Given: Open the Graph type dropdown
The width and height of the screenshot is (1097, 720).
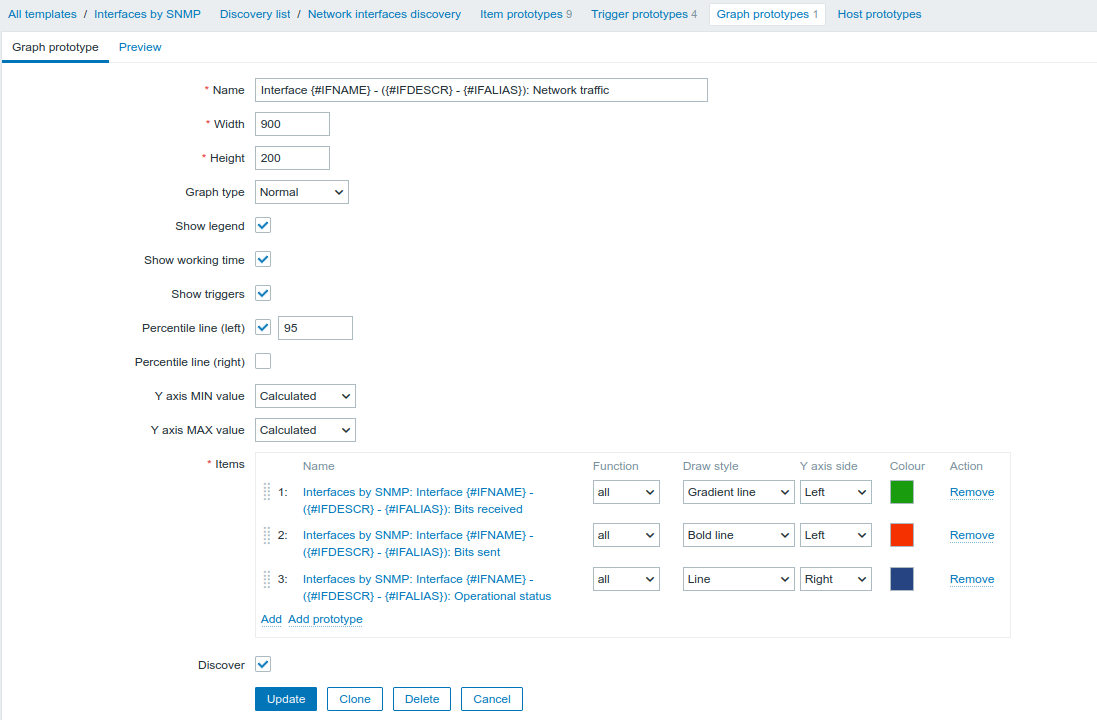Looking at the screenshot, I should pos(302,192).
